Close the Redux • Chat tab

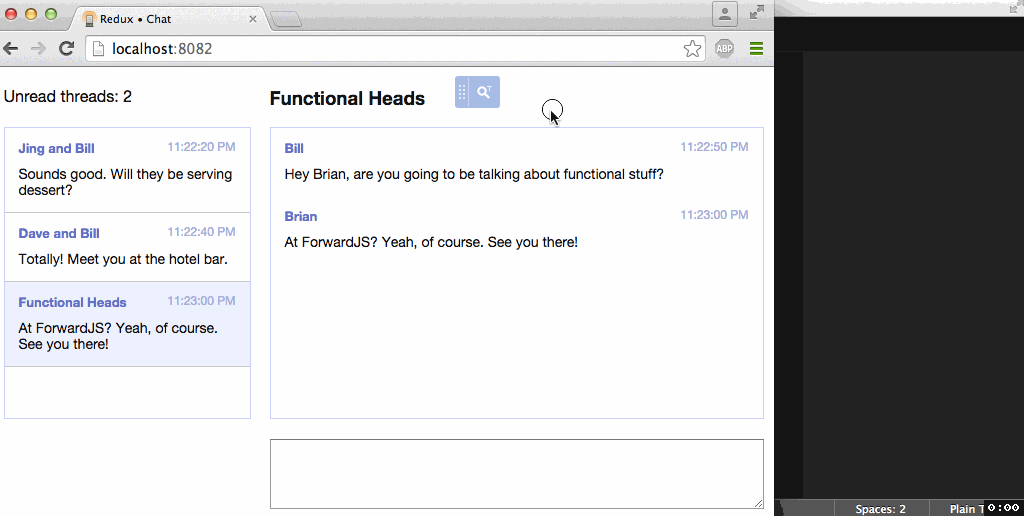(x=253, y=19)
